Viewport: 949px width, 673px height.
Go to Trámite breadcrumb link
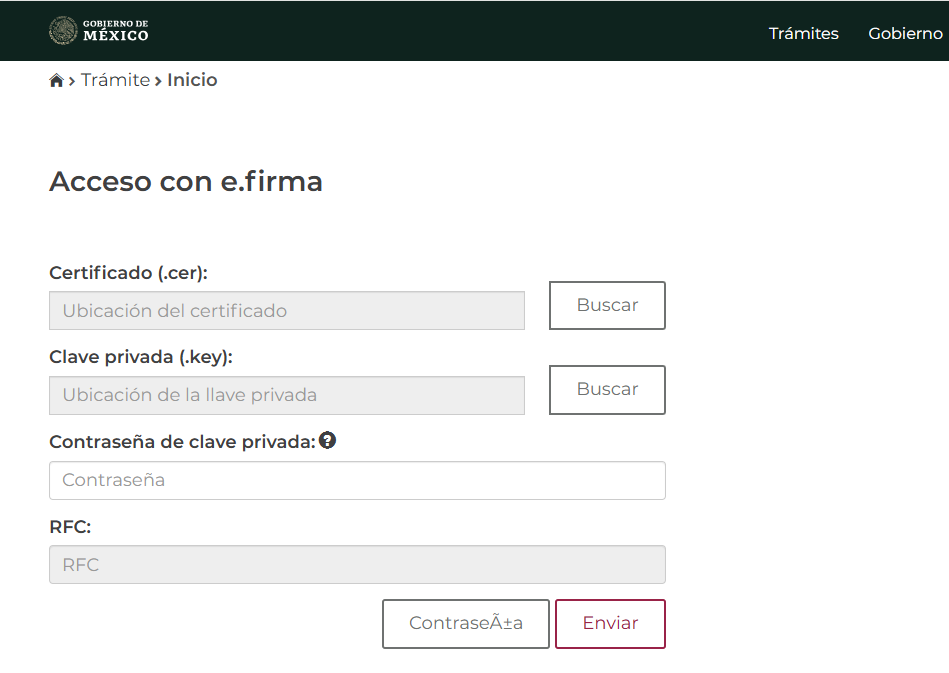pos(116,80)
